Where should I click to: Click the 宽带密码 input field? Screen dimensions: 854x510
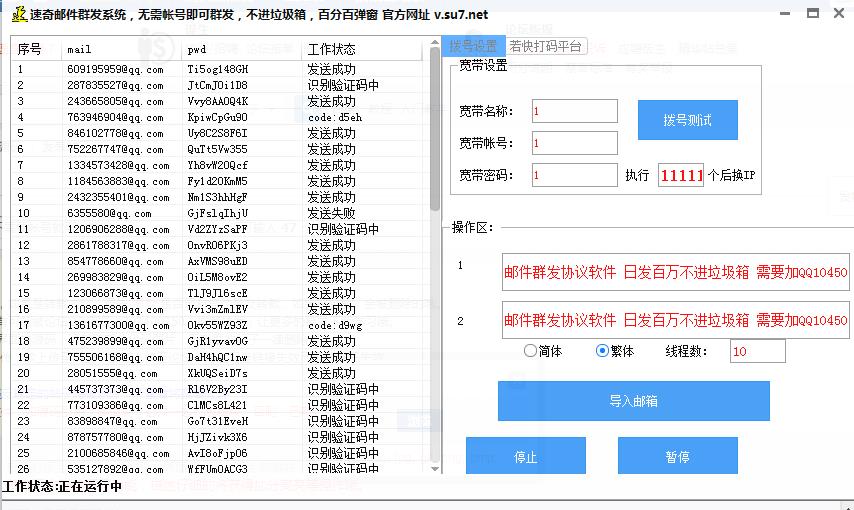click(574, 175)
